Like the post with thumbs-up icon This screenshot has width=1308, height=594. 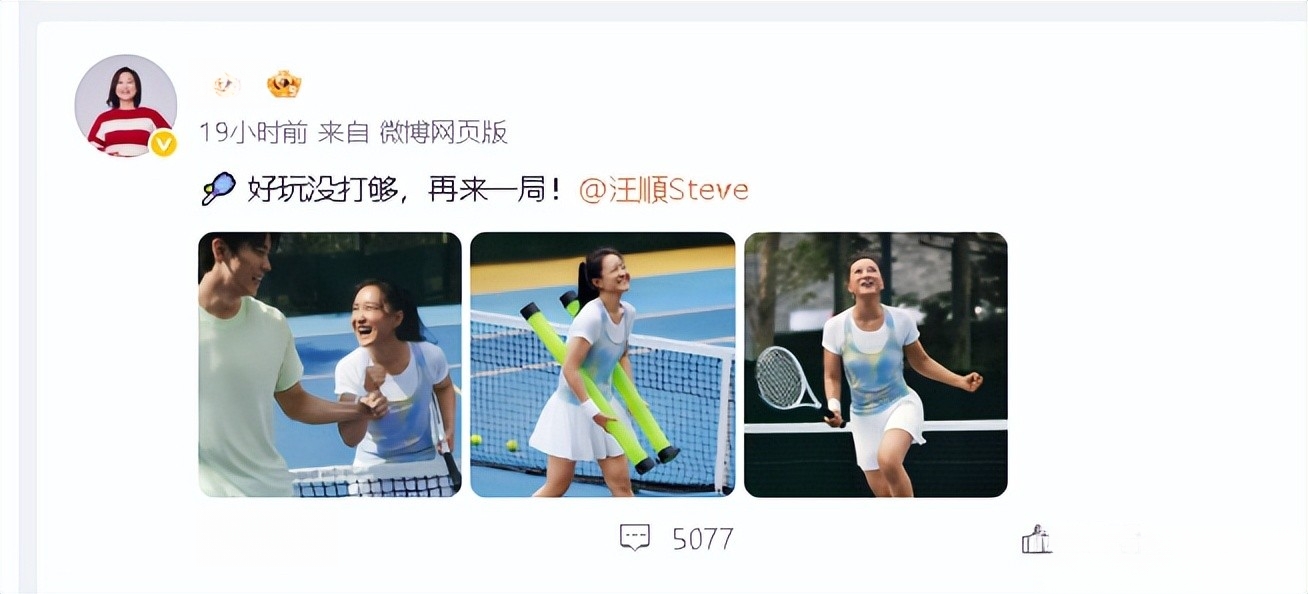point(1036,539)
